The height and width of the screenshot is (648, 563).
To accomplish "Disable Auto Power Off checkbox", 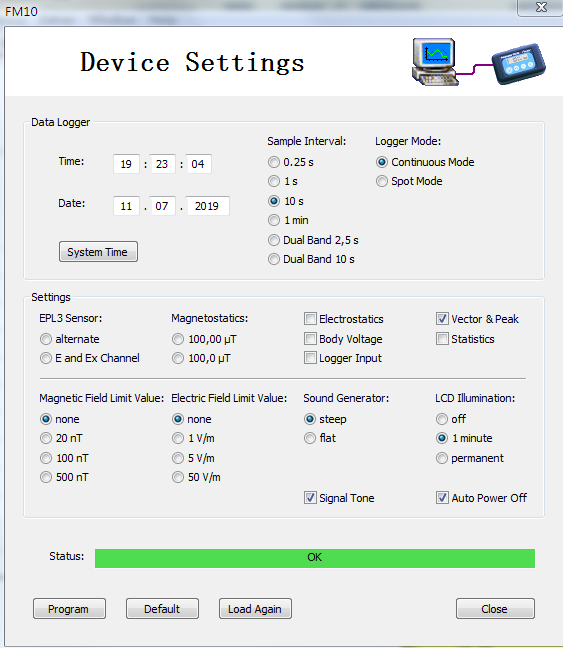I will point(442,498).
